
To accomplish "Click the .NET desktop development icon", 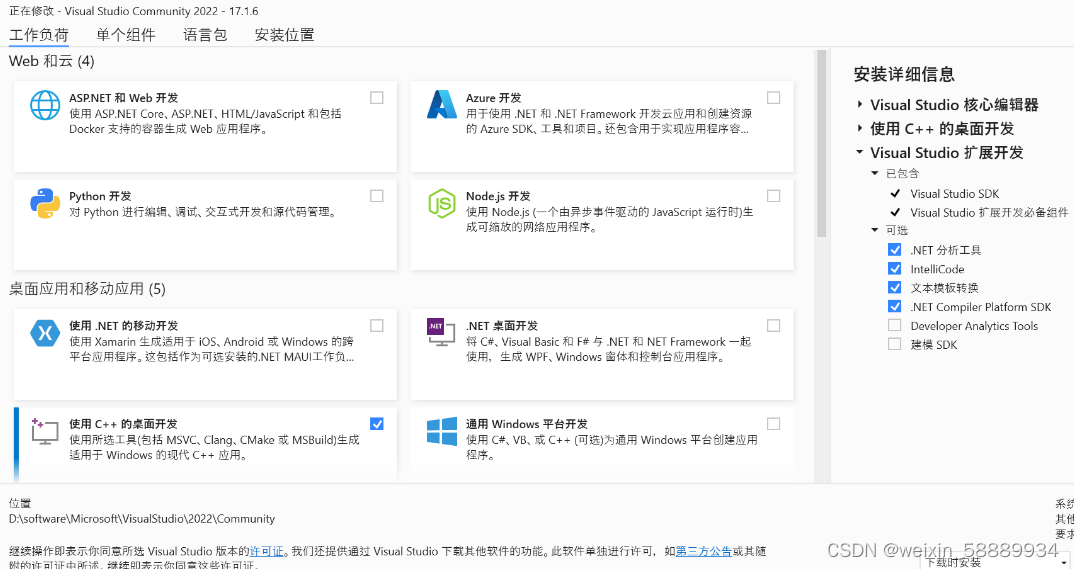I will (441, 332).
